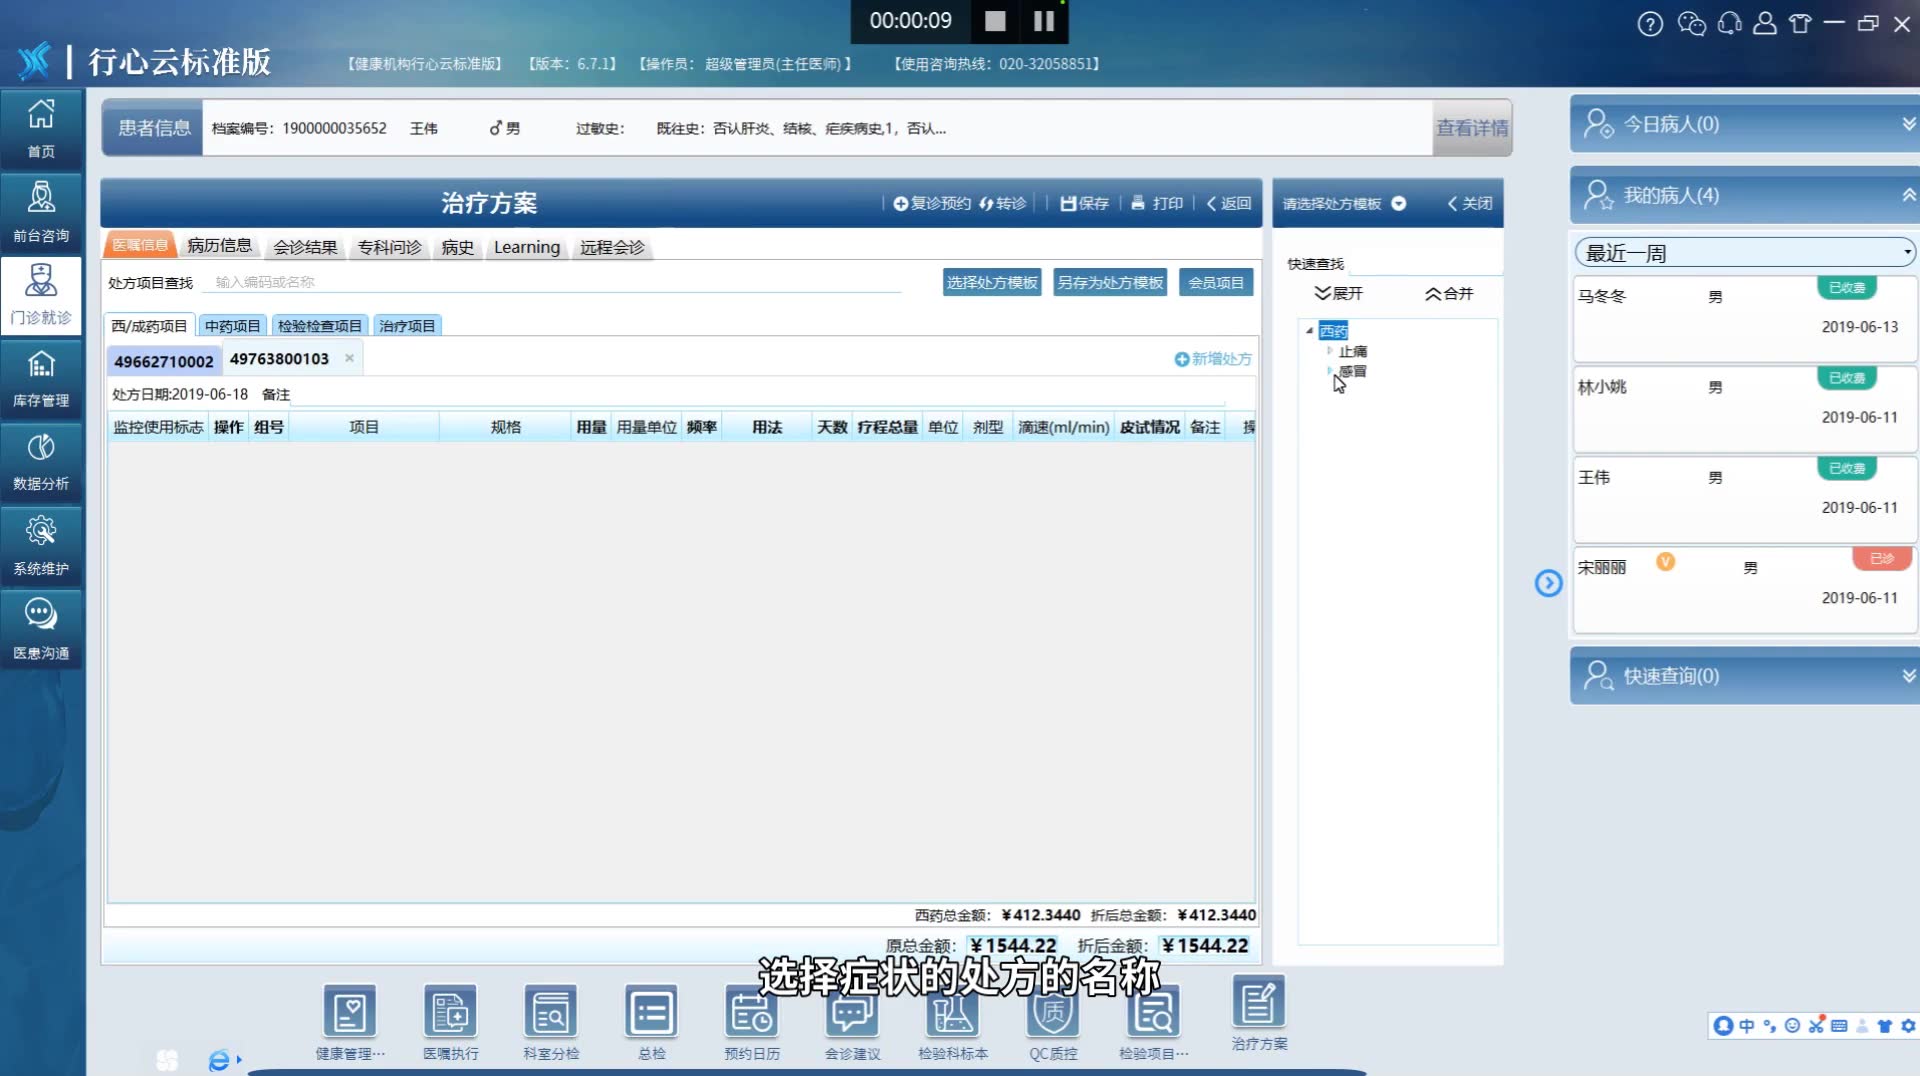Image resolution: width=1920 pixels, height=1076 pixels.
Task: Pause the screen recording
Action: point(1043,21)
